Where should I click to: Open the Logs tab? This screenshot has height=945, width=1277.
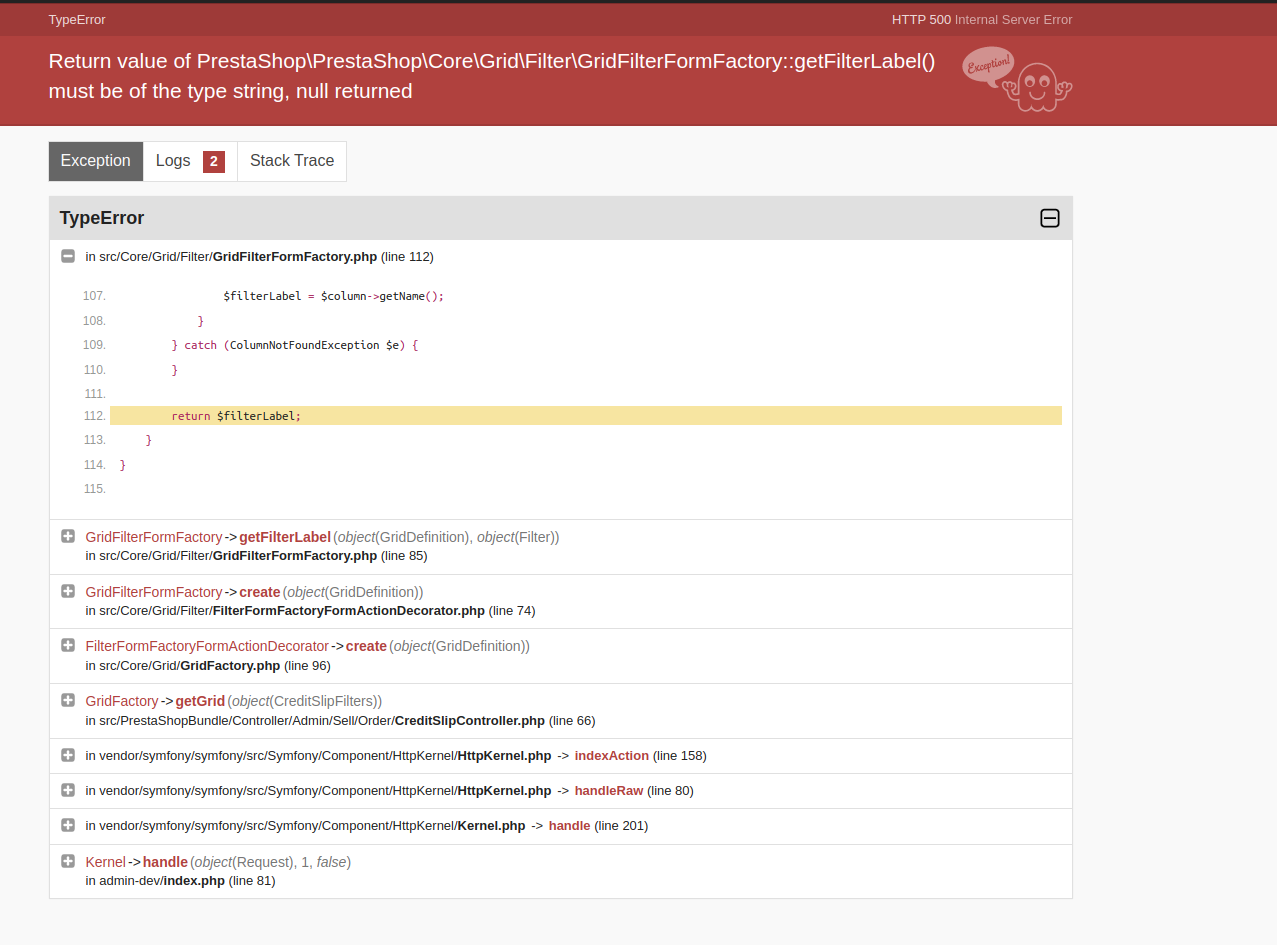(x=190, y=161)
